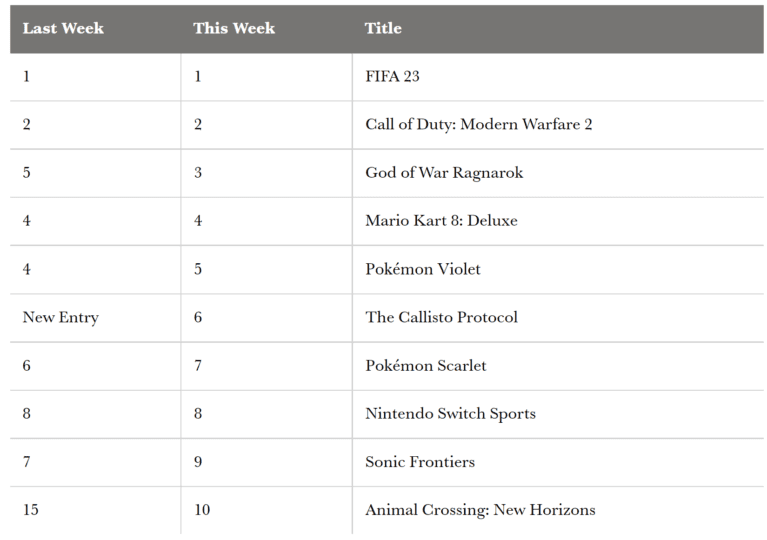
Task: Select the Mario Kart 8: Deluxe row
Action: [x=386, y=221]
